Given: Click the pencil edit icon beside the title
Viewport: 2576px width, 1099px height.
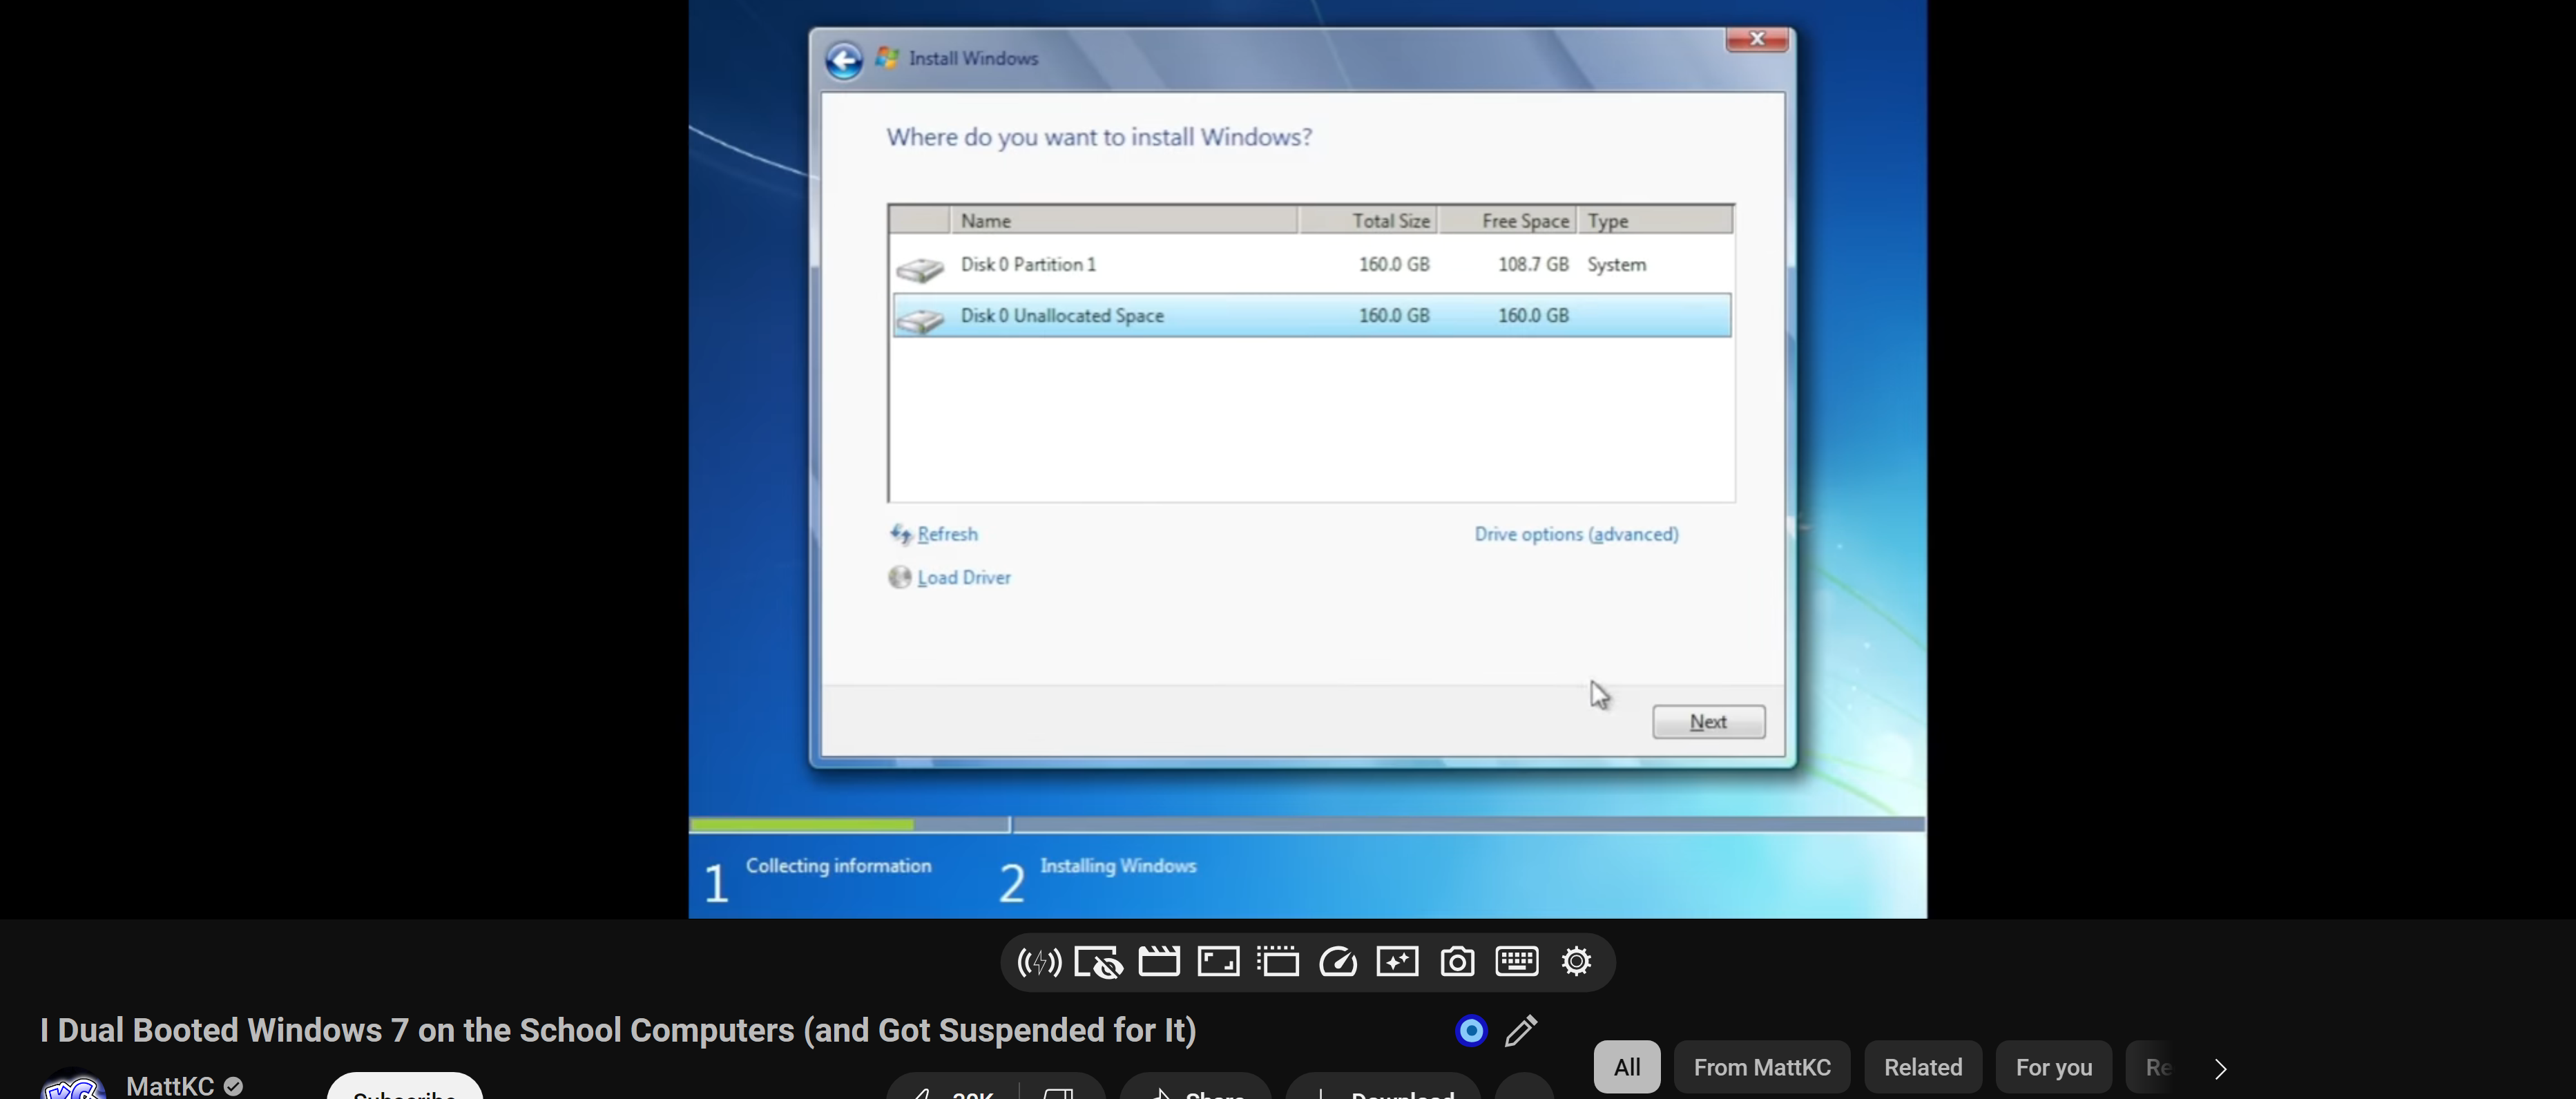Looking at the screenshot, I should 1521,1030.
